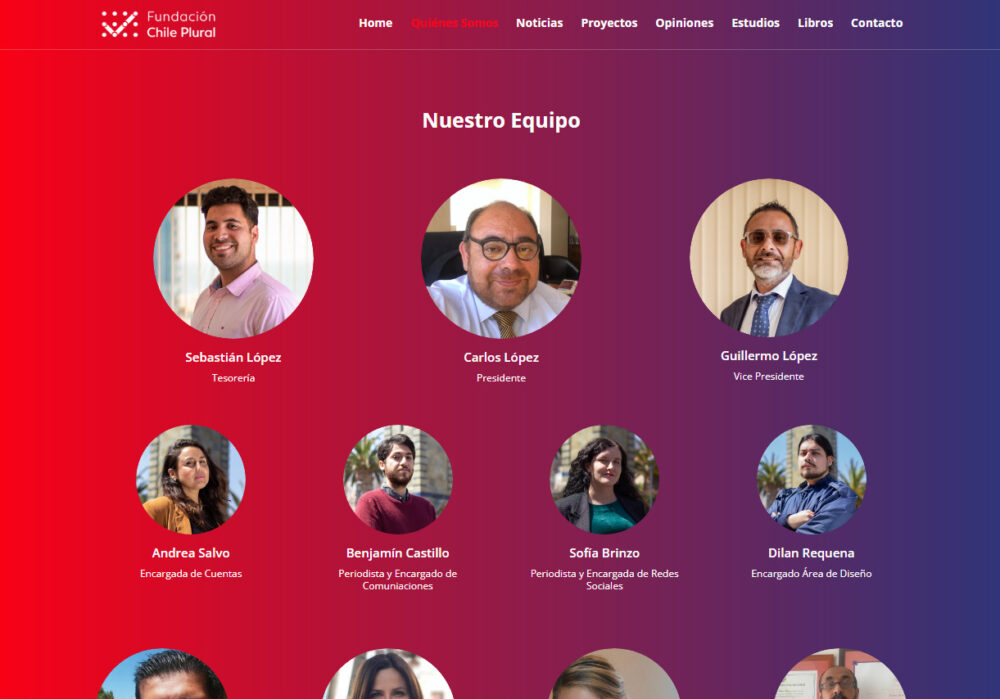This screenshot has width=1000, height=699.
Task: Click Dilan Requena's photo
Action: (x=811, y=480)
